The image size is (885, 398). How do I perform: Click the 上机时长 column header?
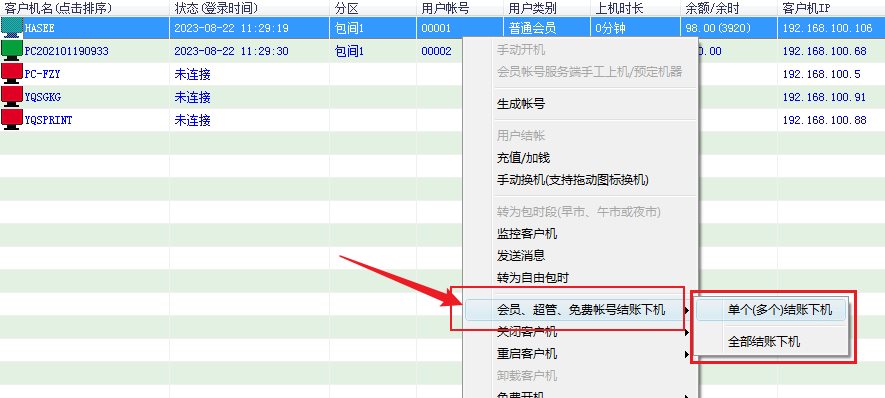[619, 8]
